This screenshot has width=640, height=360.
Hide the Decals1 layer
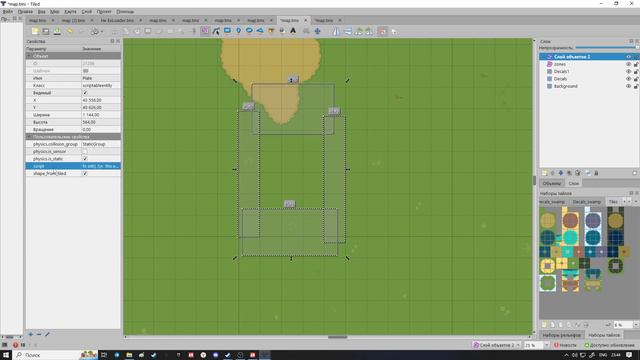629,71
